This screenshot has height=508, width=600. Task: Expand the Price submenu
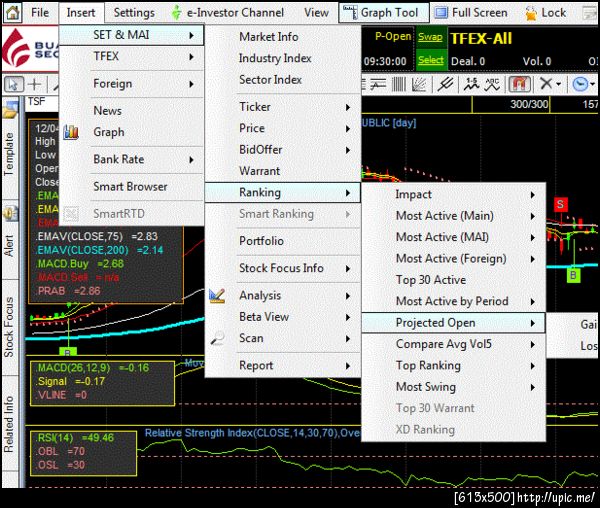pos(283,129)
